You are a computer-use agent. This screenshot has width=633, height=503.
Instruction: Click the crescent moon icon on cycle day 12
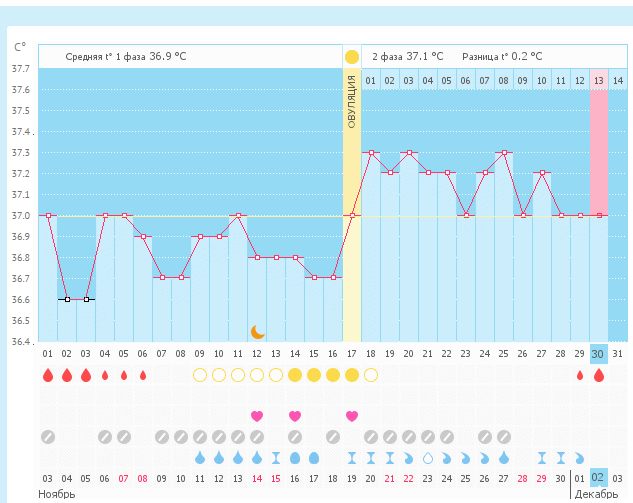(x=257, y=331)
